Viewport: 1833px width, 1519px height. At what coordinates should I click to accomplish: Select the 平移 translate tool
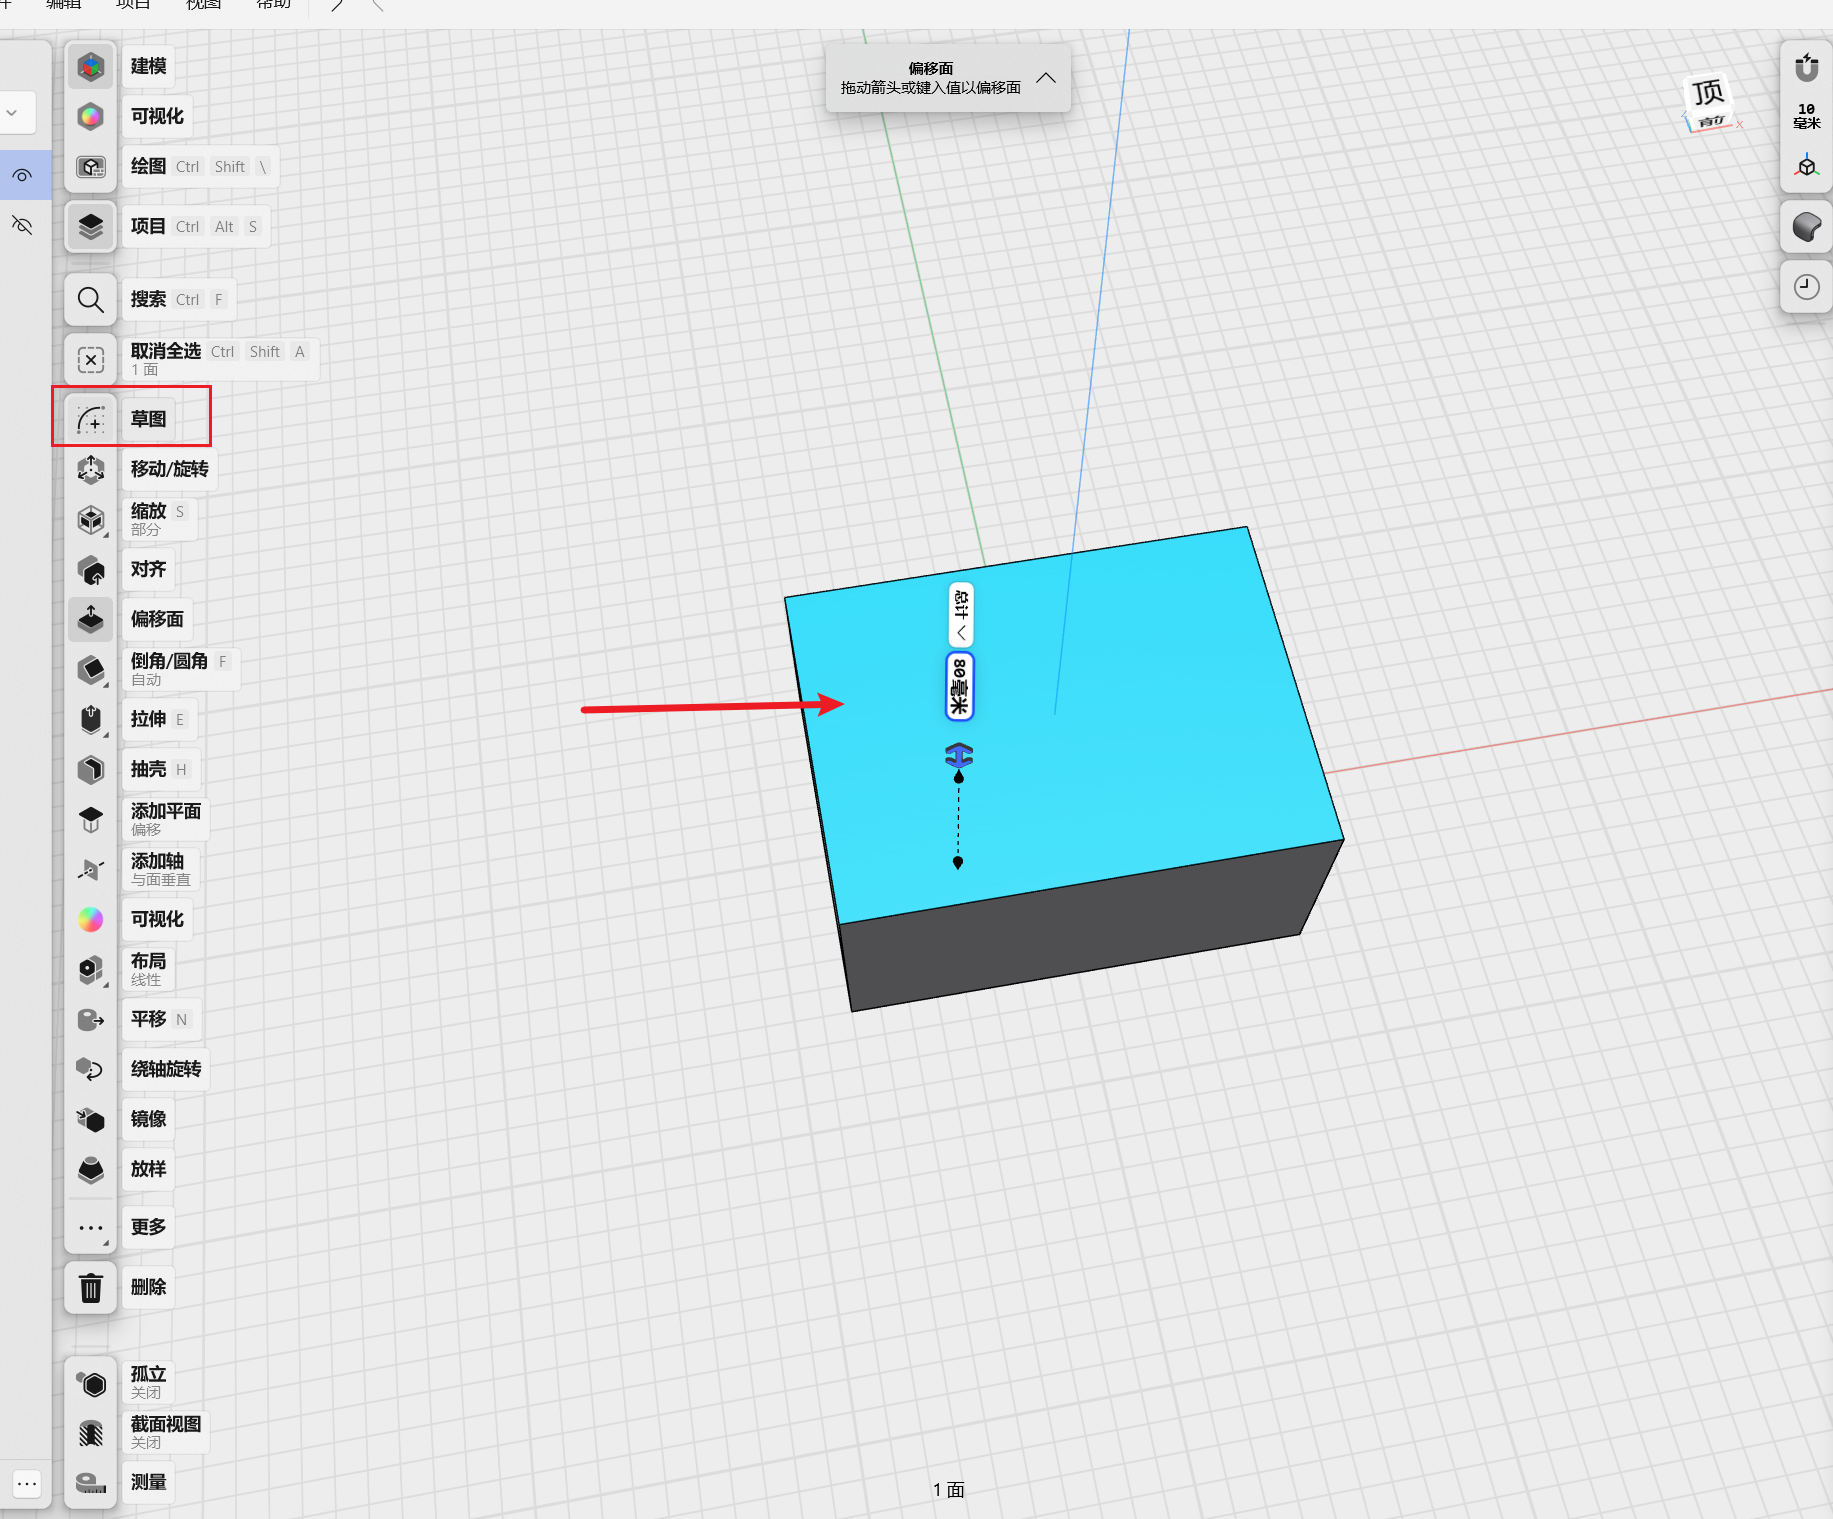(91, 1019)
